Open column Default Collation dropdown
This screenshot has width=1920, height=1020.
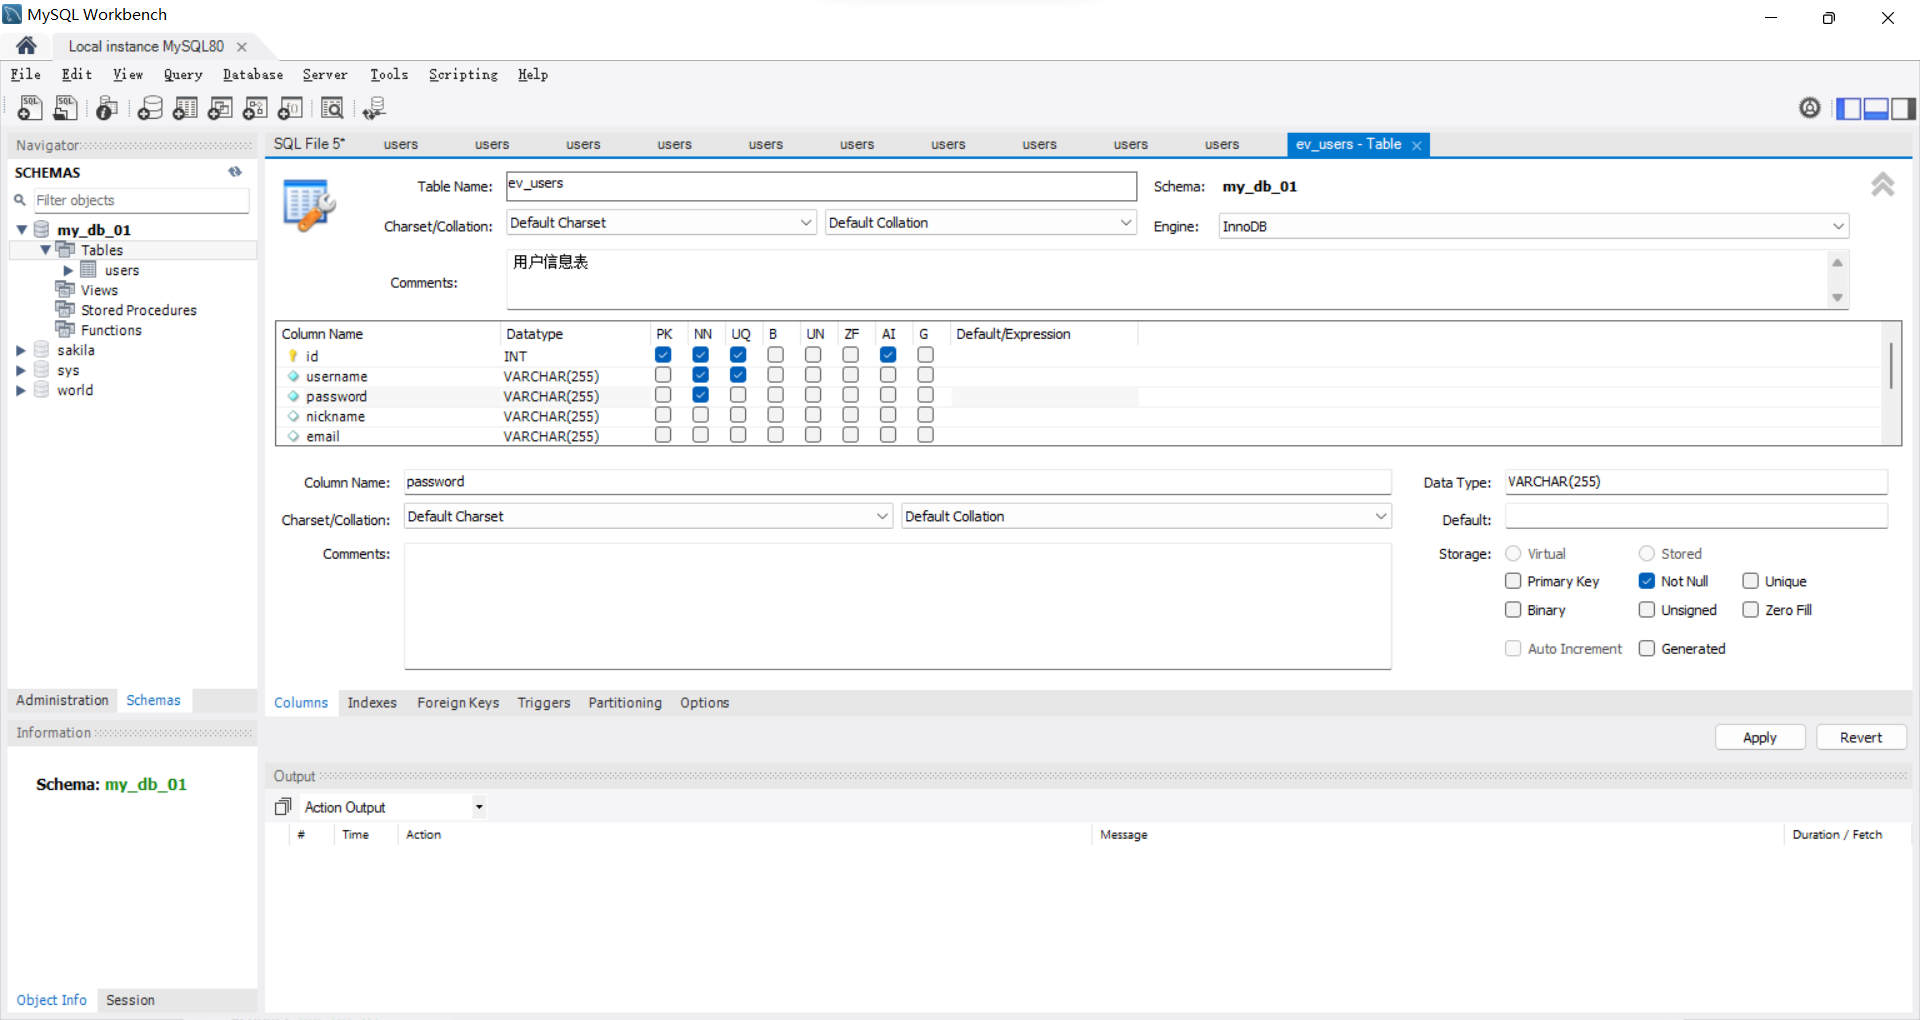coord(1146,517)
